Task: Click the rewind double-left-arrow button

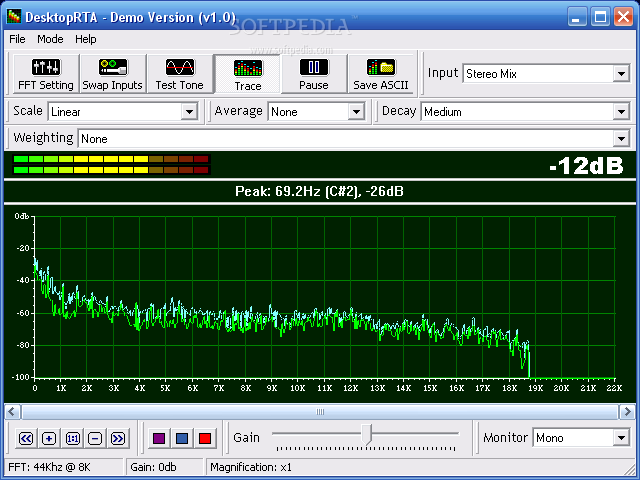Action: coord(27,438)
